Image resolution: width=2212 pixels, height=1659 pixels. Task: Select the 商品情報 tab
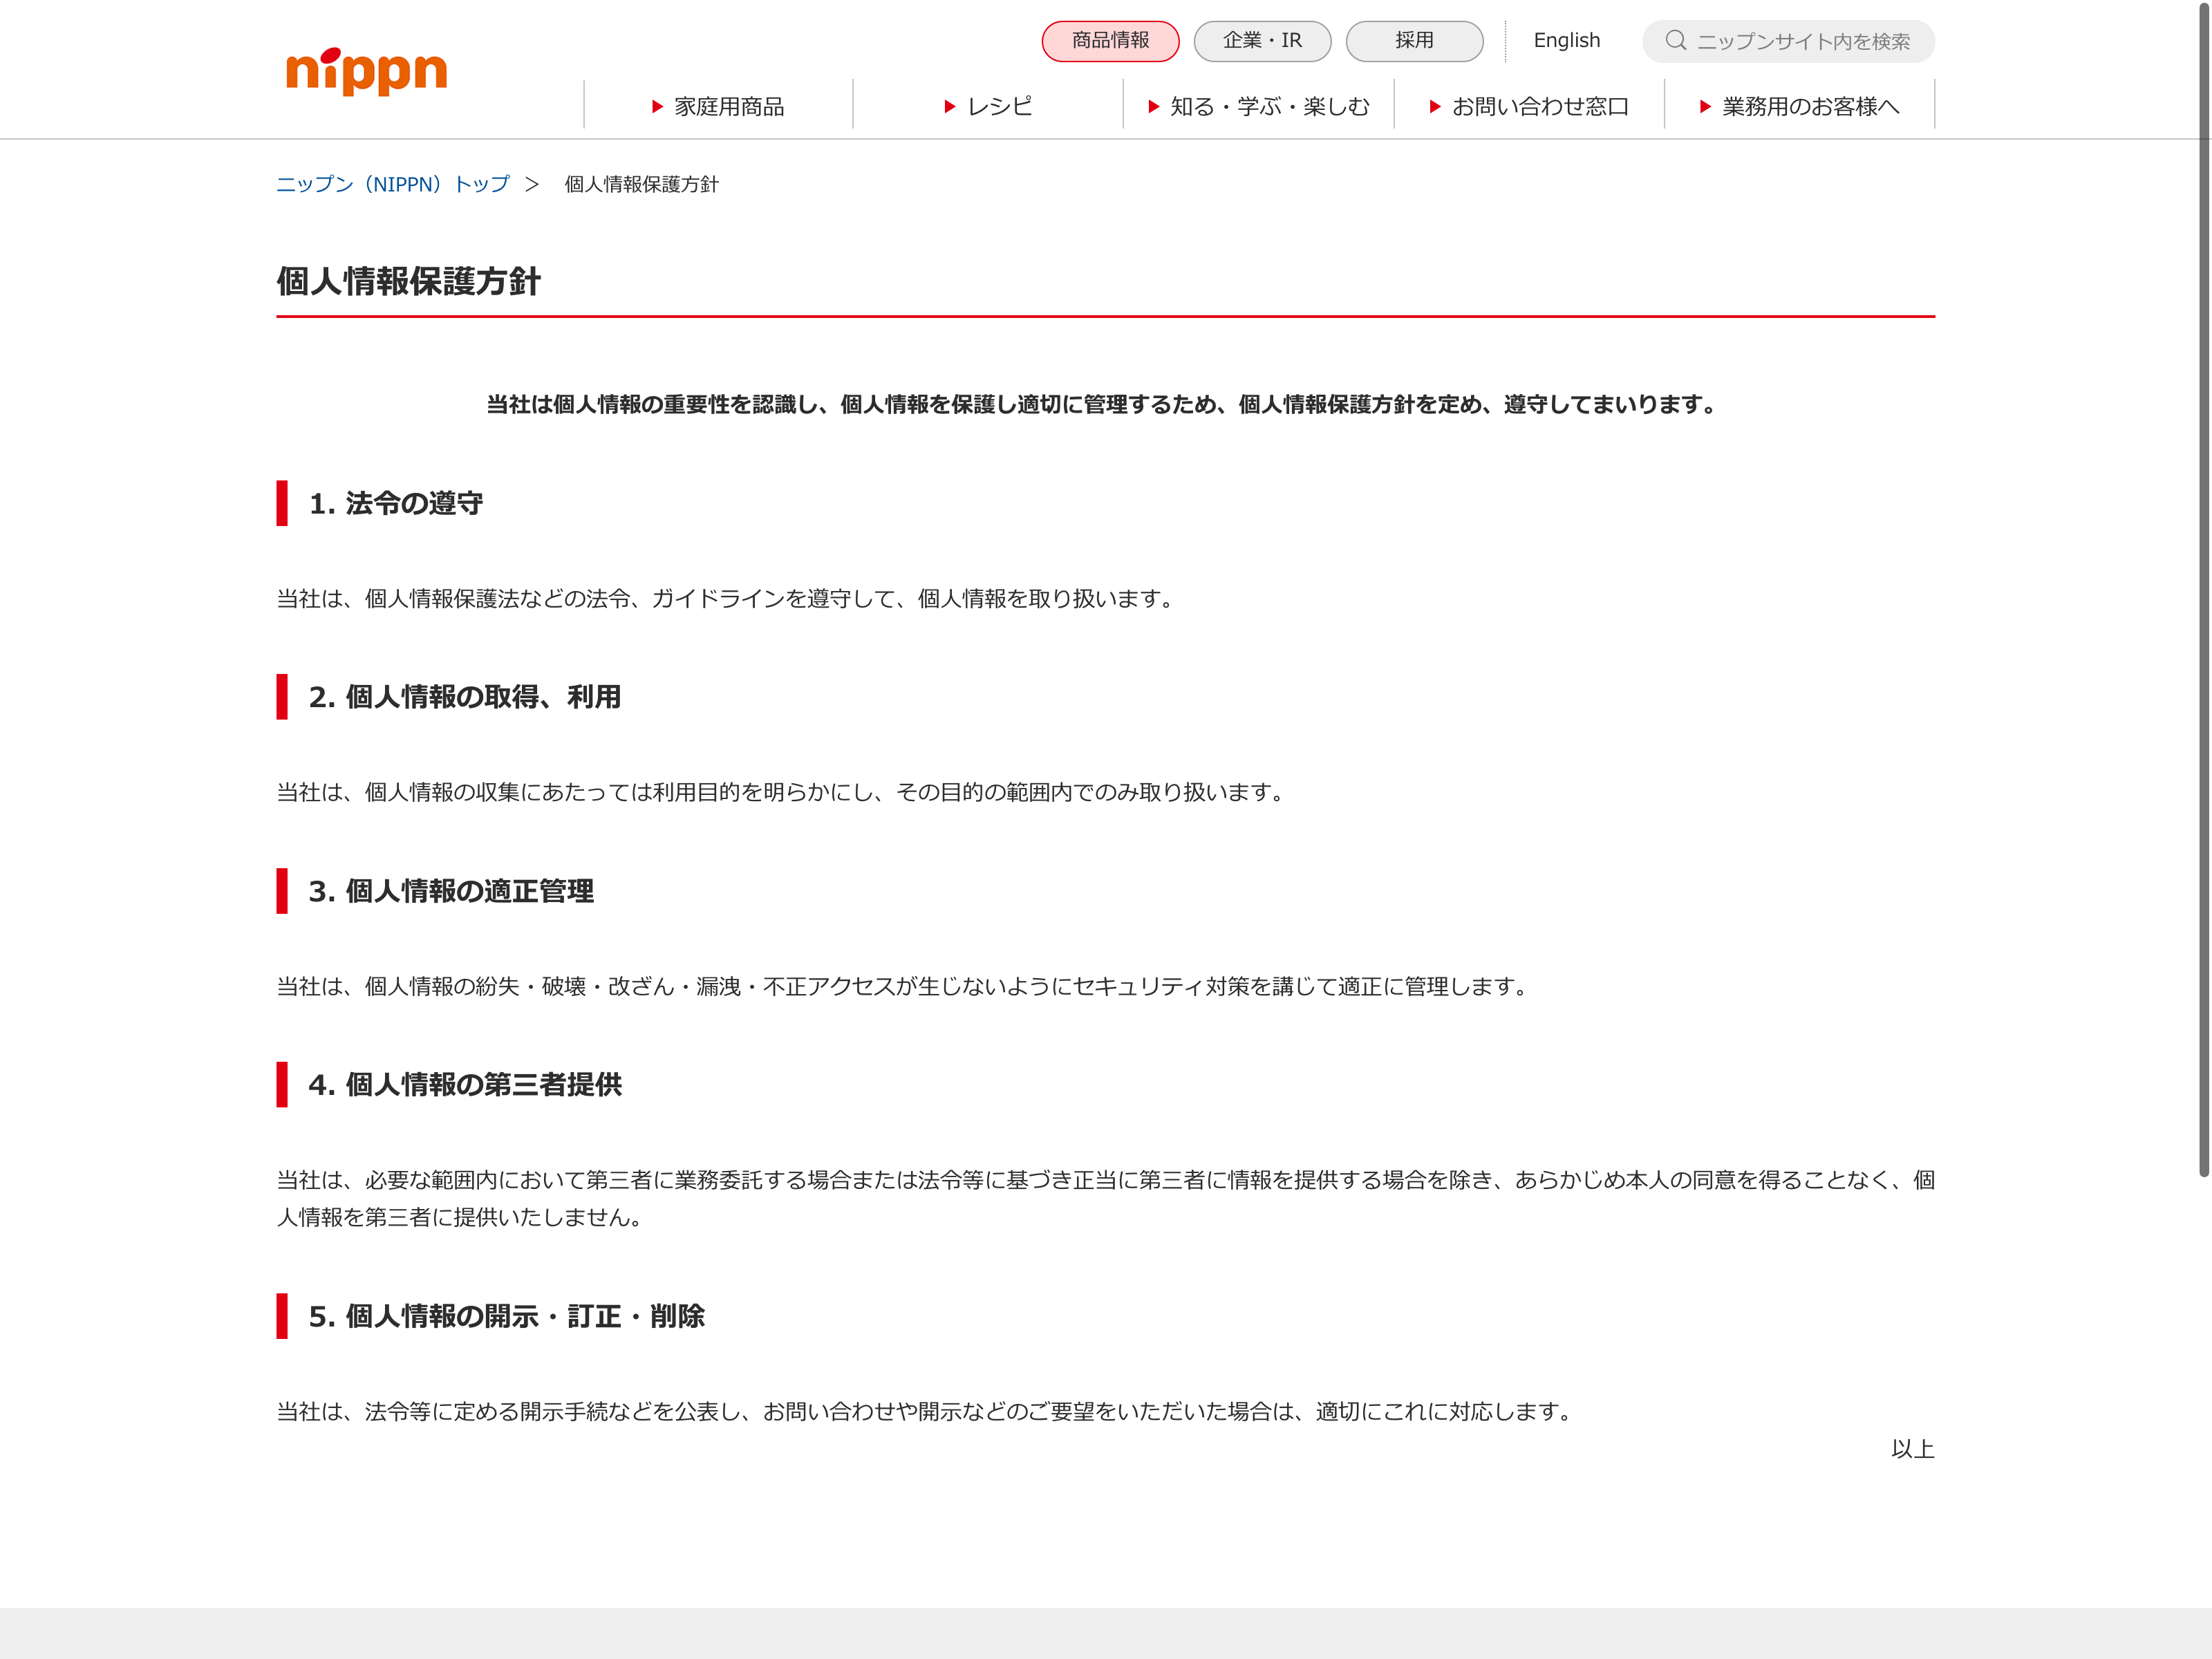[x=1110, y=41]
